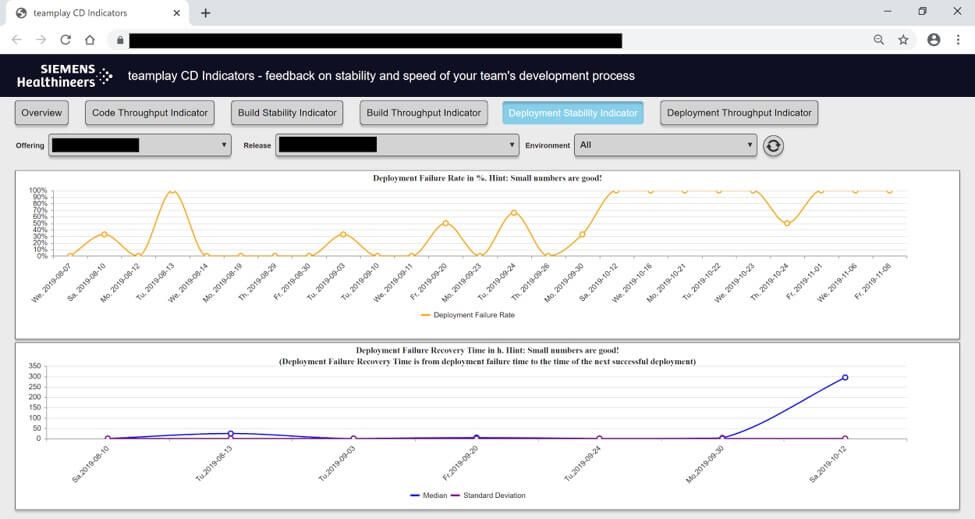Click the Deployment Failure Recovery Time chart title

coord(487,351)
